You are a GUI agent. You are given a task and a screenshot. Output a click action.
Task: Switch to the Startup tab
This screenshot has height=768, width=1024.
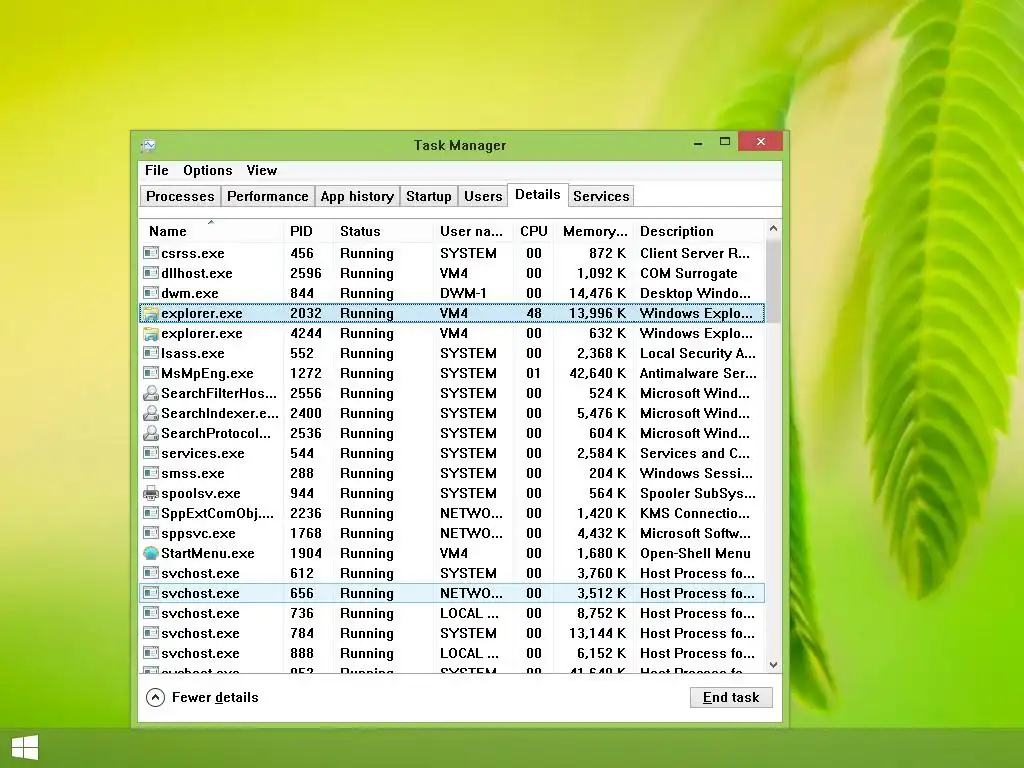coord(428,196)
